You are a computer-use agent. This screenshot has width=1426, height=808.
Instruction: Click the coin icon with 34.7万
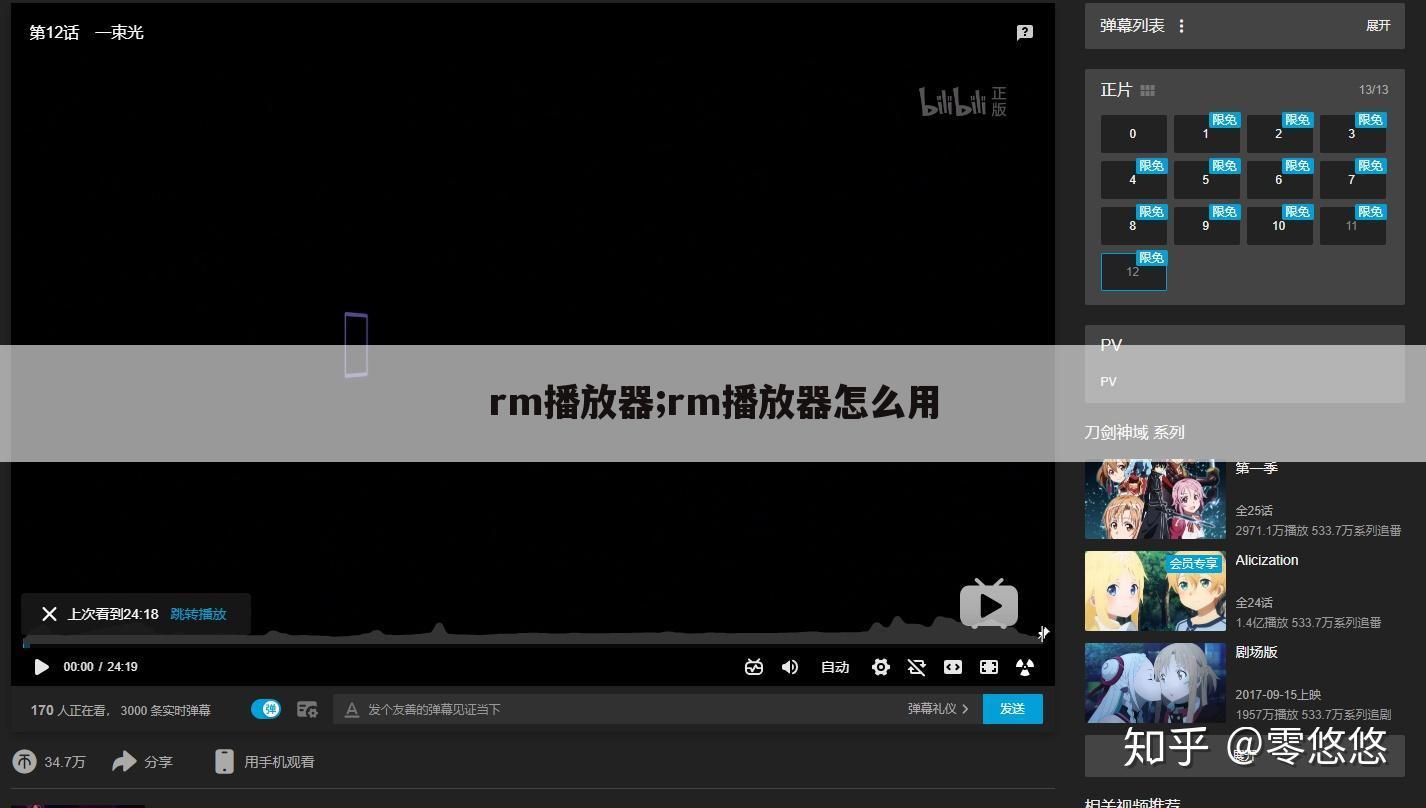24,762
